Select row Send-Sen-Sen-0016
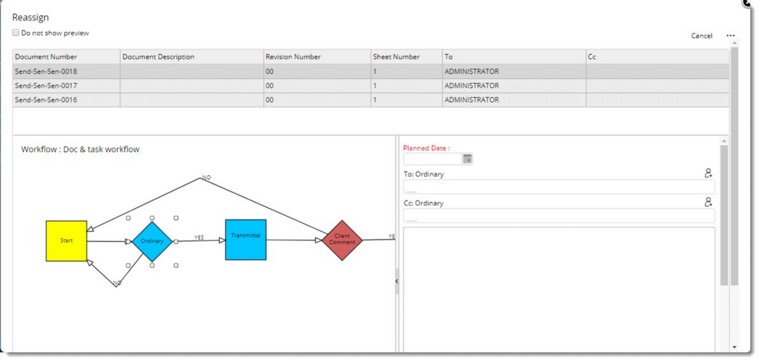Viewport: 760px width, 362px height. 371,100
